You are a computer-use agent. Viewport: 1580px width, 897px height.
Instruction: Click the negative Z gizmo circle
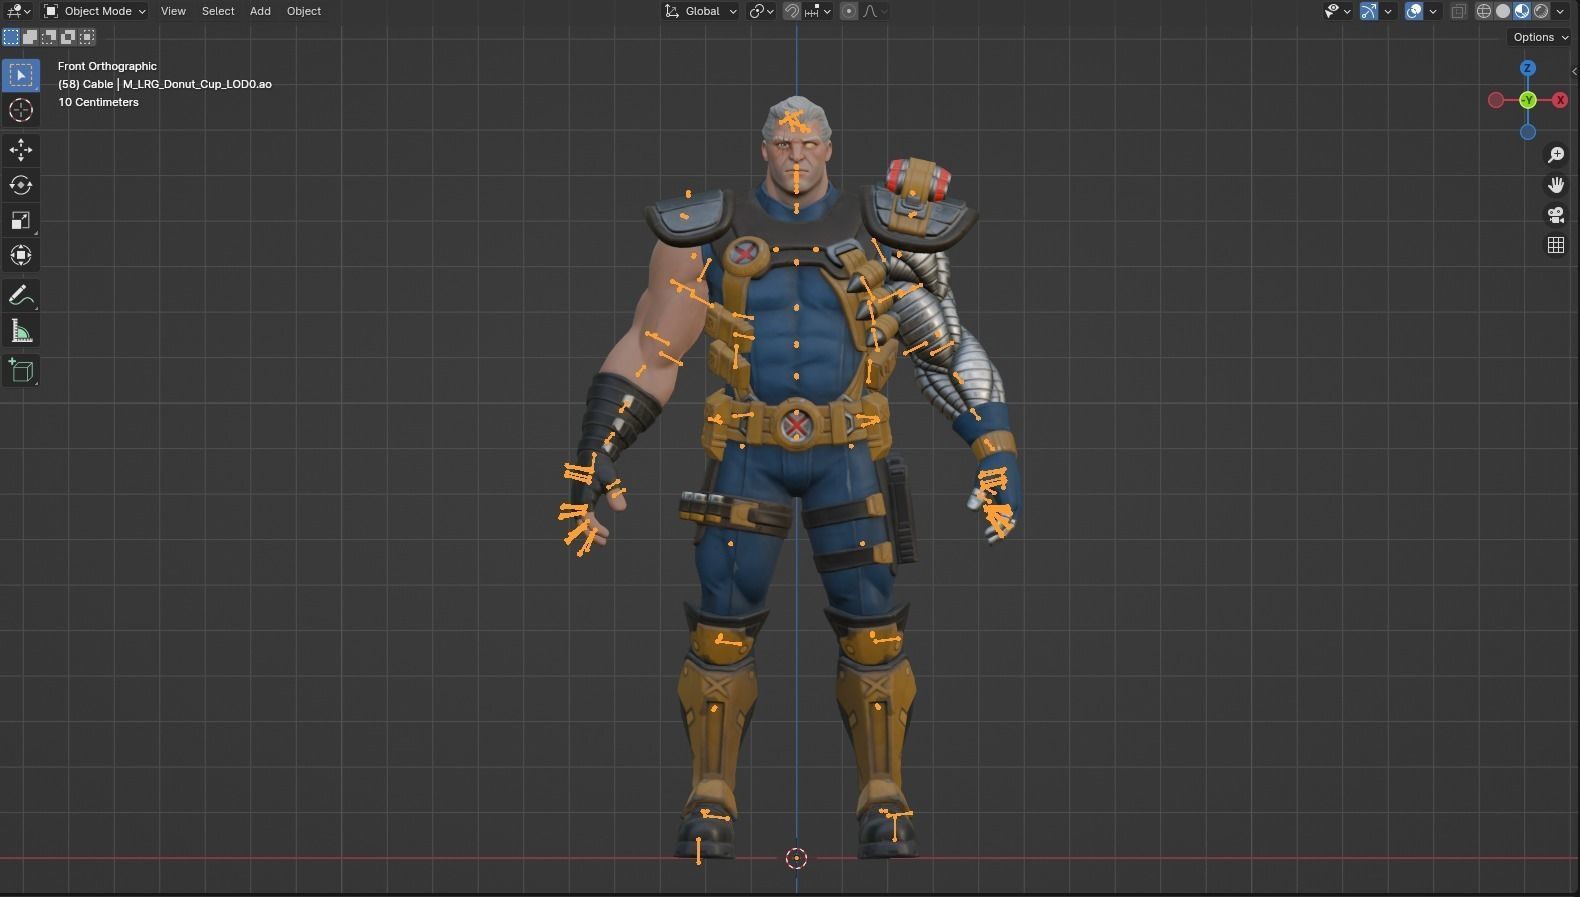1527,132
